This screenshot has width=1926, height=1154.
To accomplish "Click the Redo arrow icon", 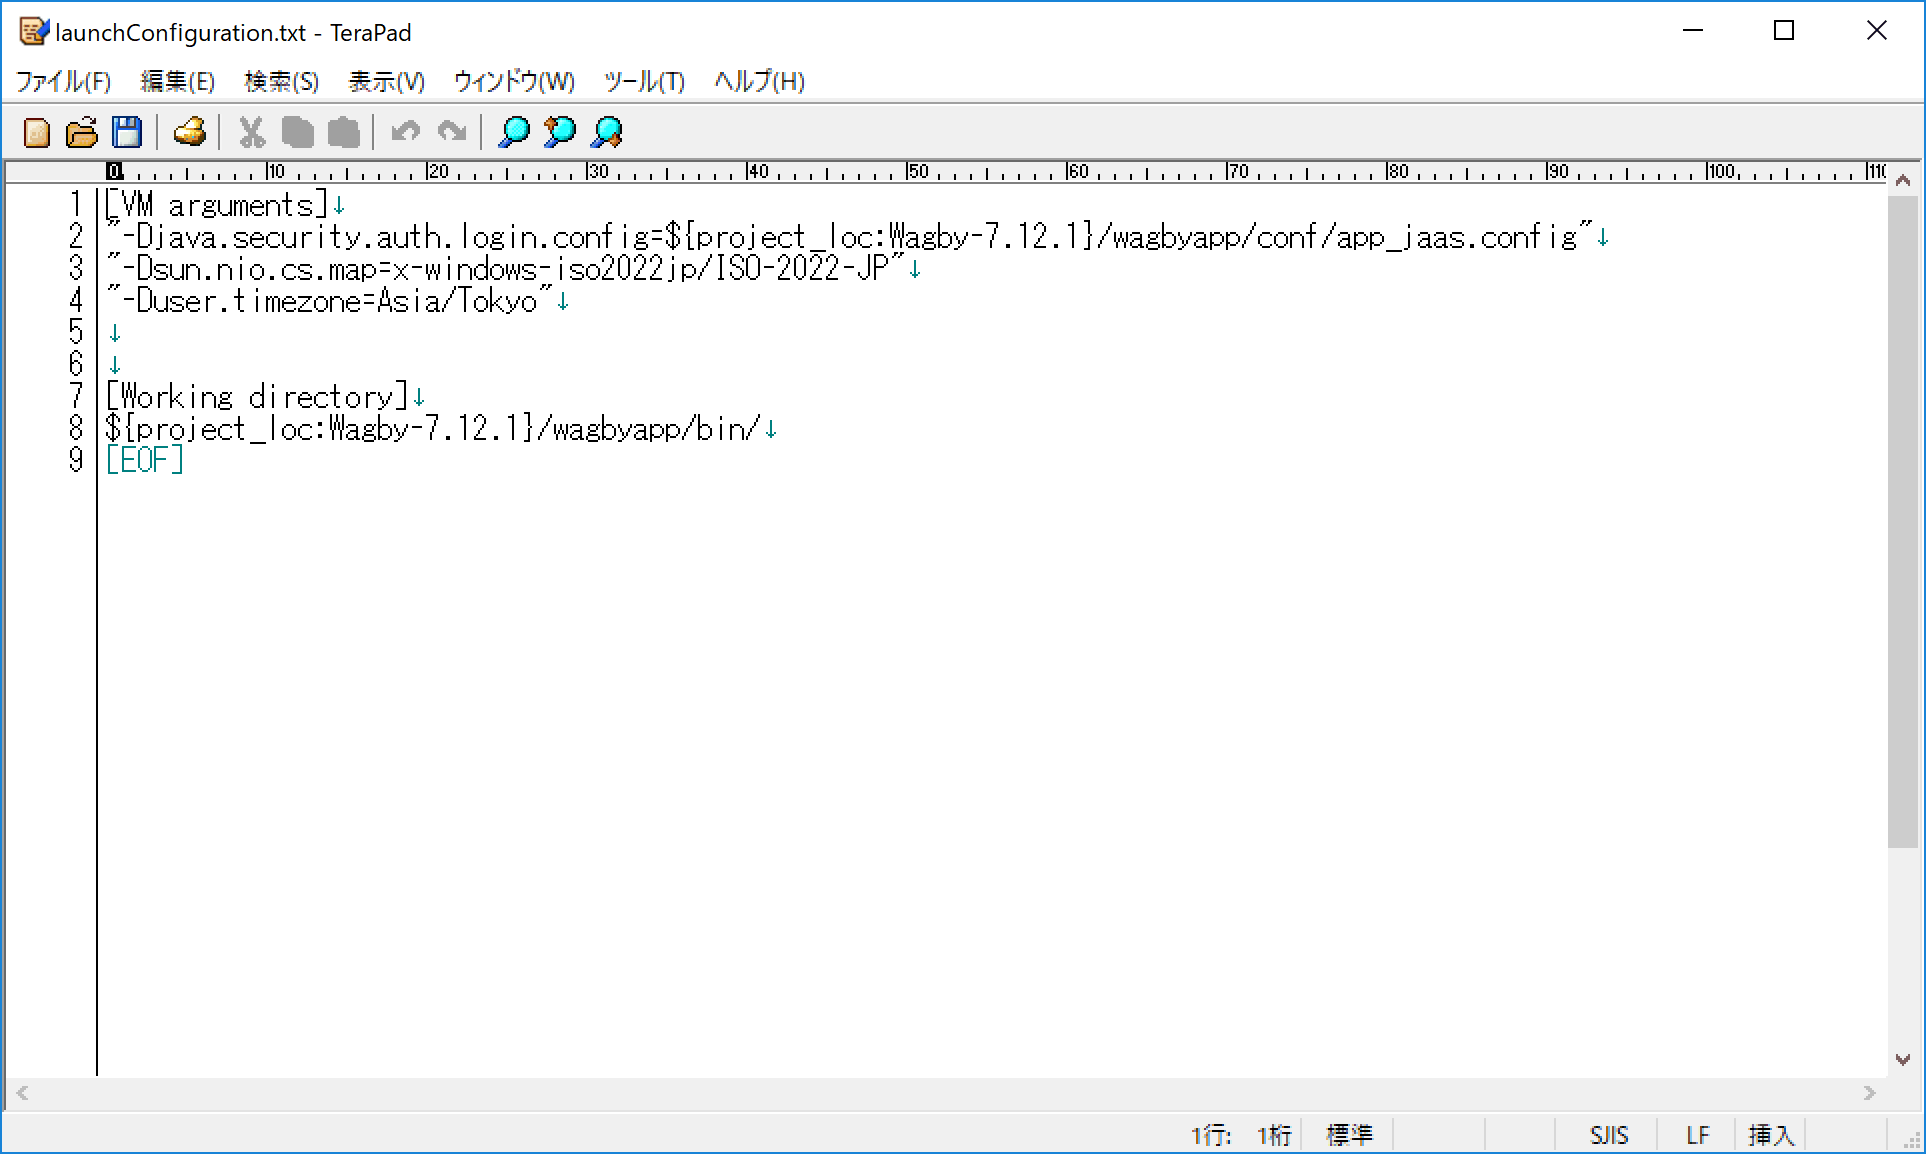I will tap(452, 132).
